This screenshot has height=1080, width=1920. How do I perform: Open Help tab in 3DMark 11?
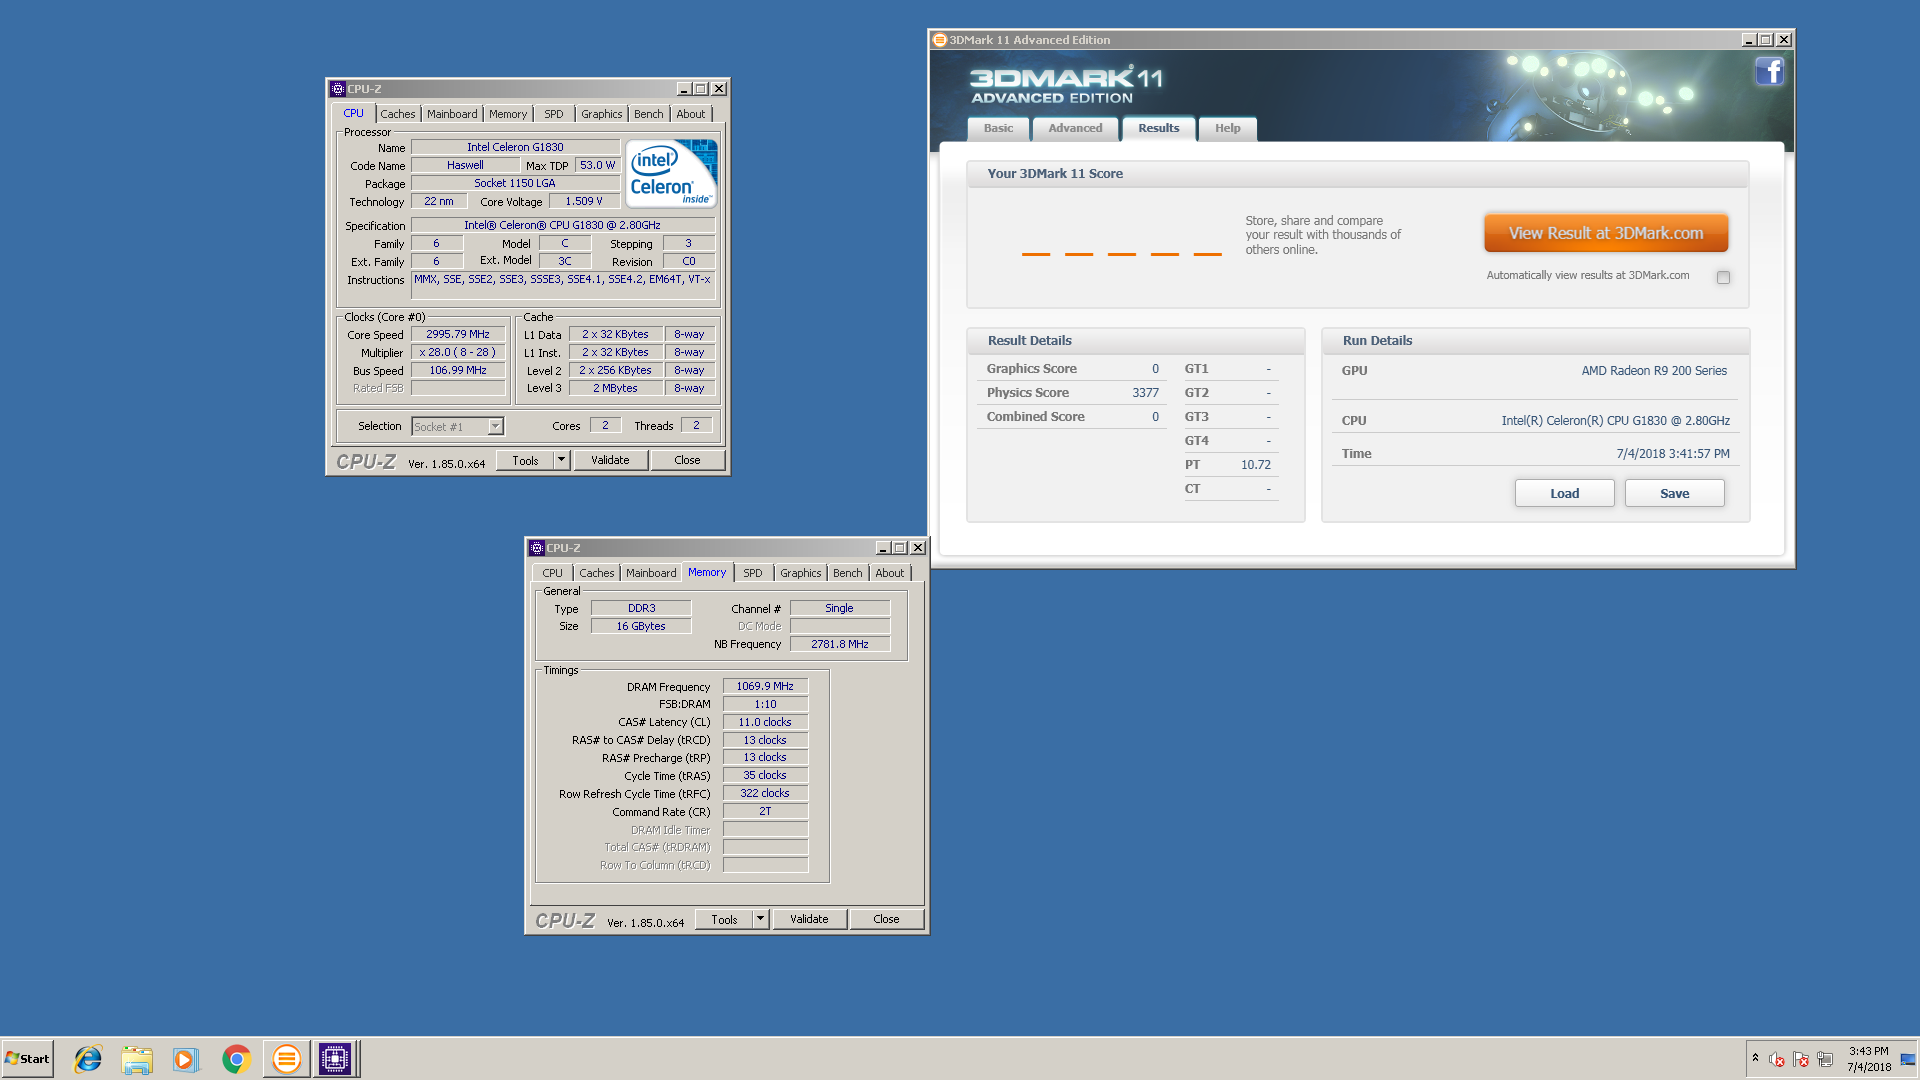(x=1228, y=128)
